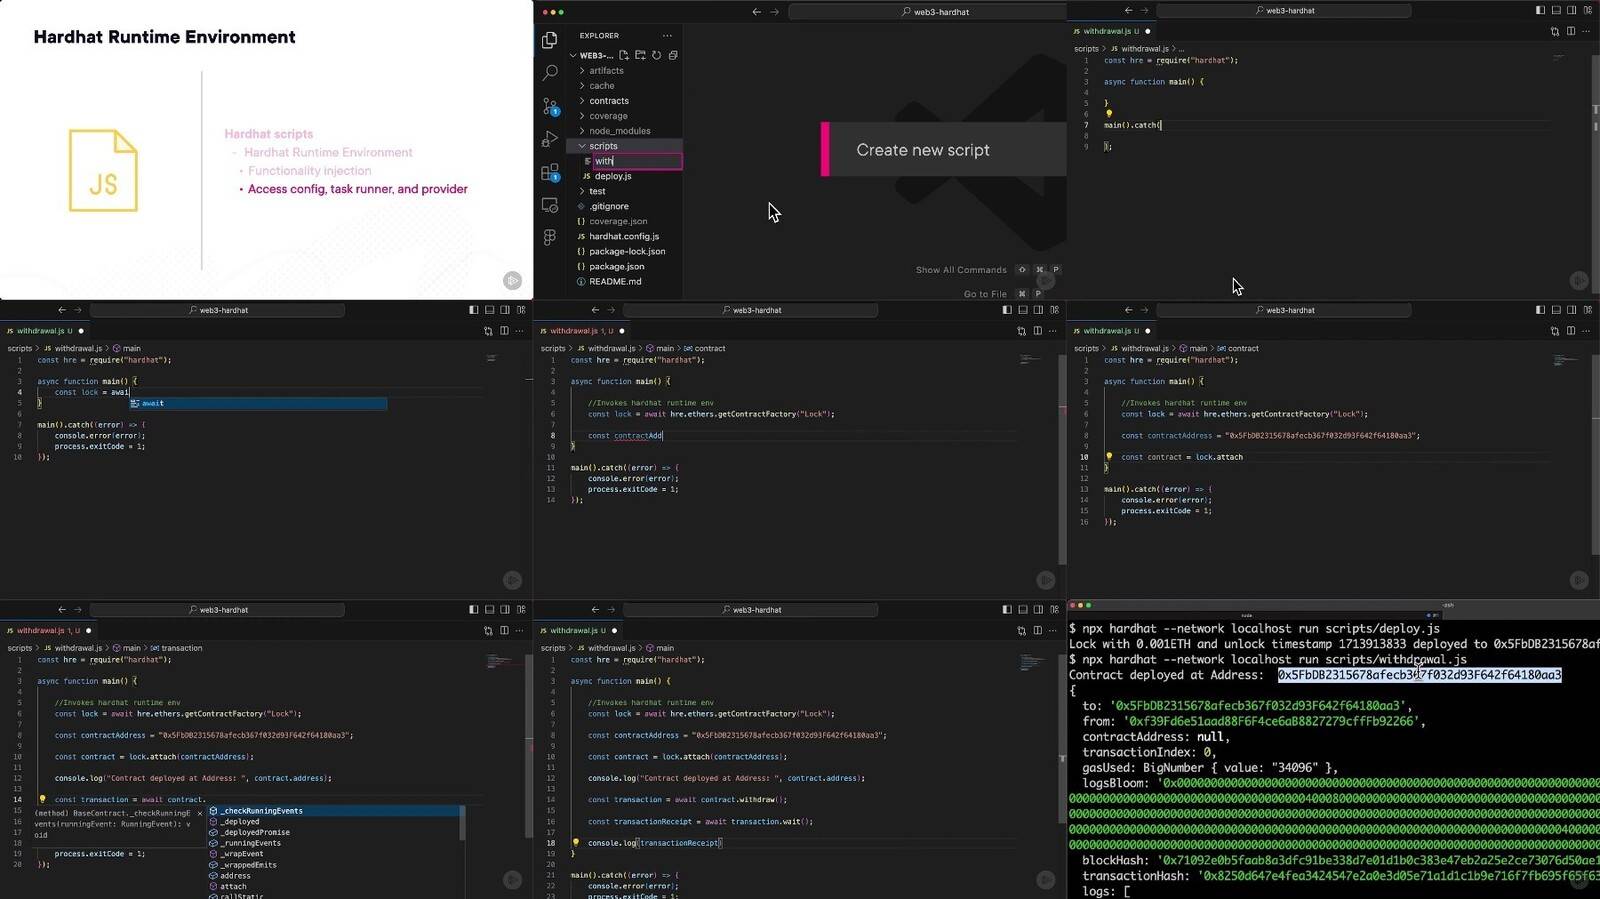Image resolution: width=1600 pixels, height=899 pixels.
Task: Click scrollbar of the autocomplete suggestion list
Action: point(462,823)
